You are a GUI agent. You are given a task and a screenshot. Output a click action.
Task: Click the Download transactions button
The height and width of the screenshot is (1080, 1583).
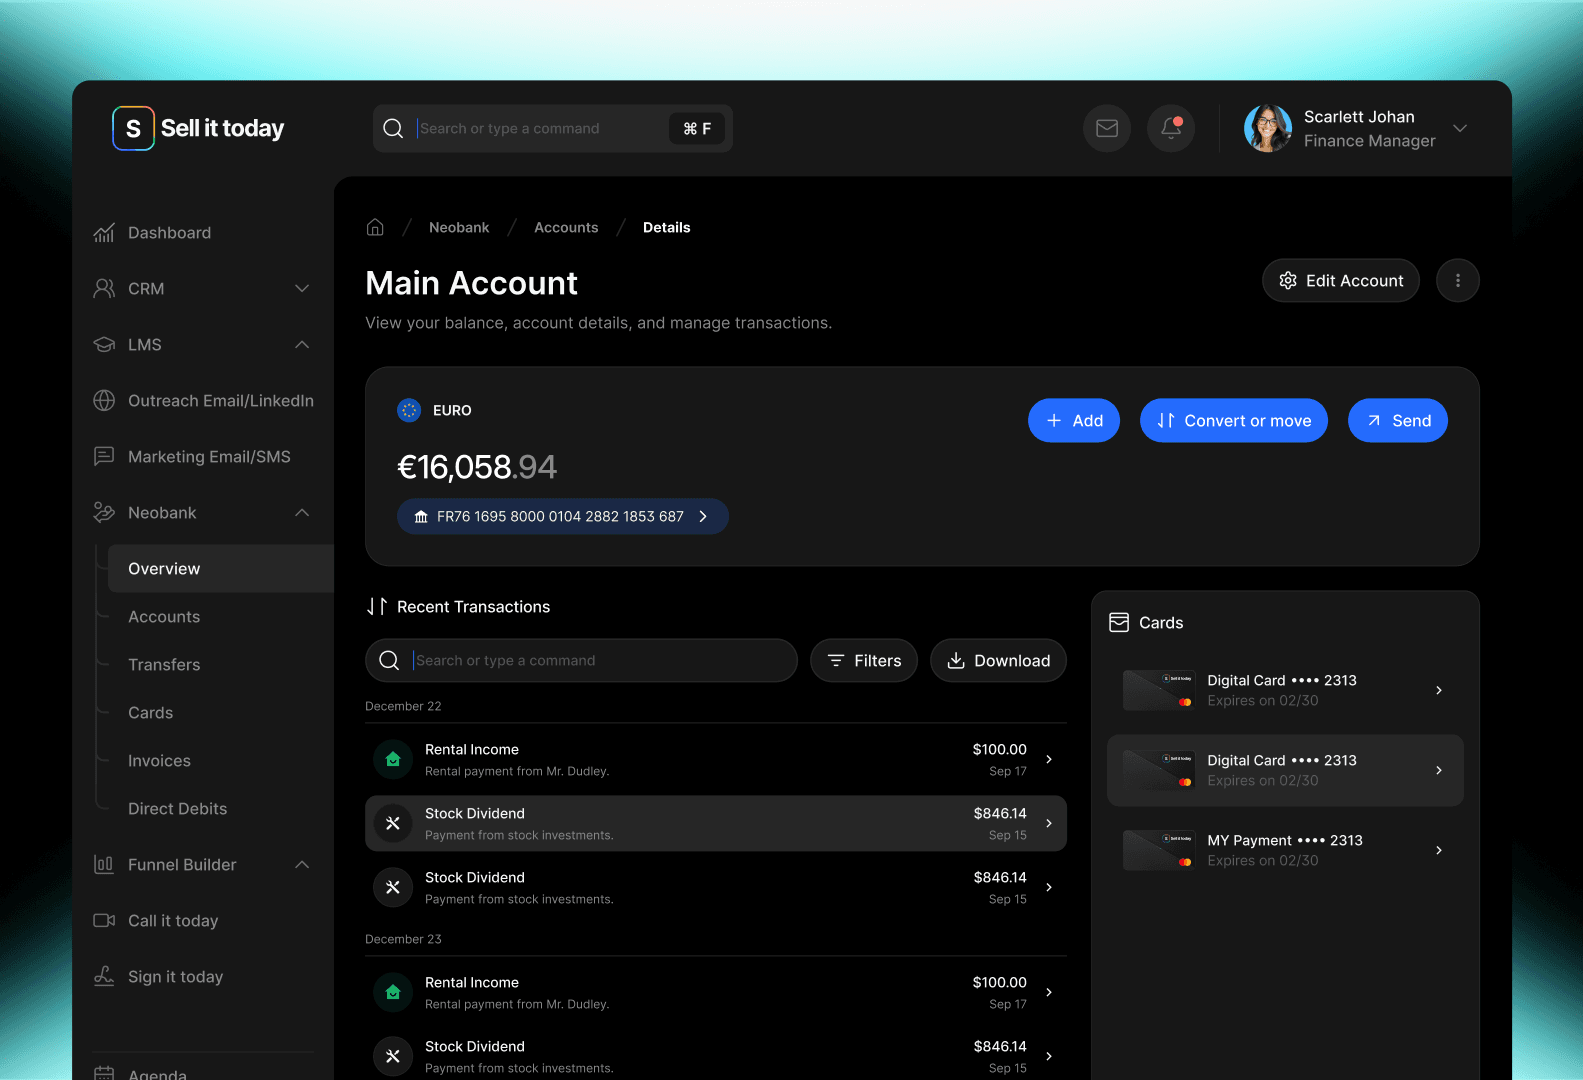tap(998, 661)
